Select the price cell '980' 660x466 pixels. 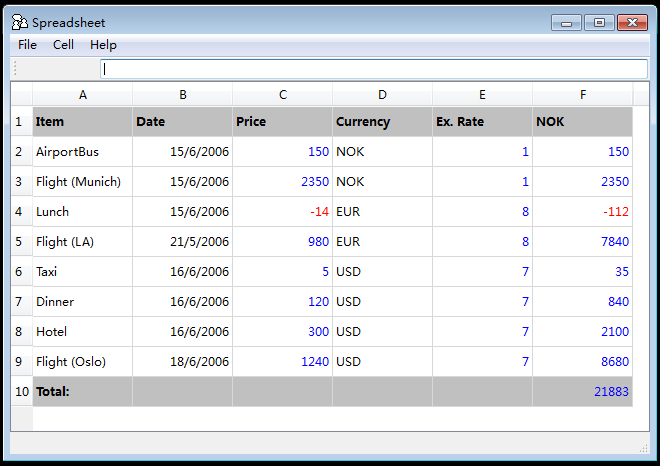282,242
